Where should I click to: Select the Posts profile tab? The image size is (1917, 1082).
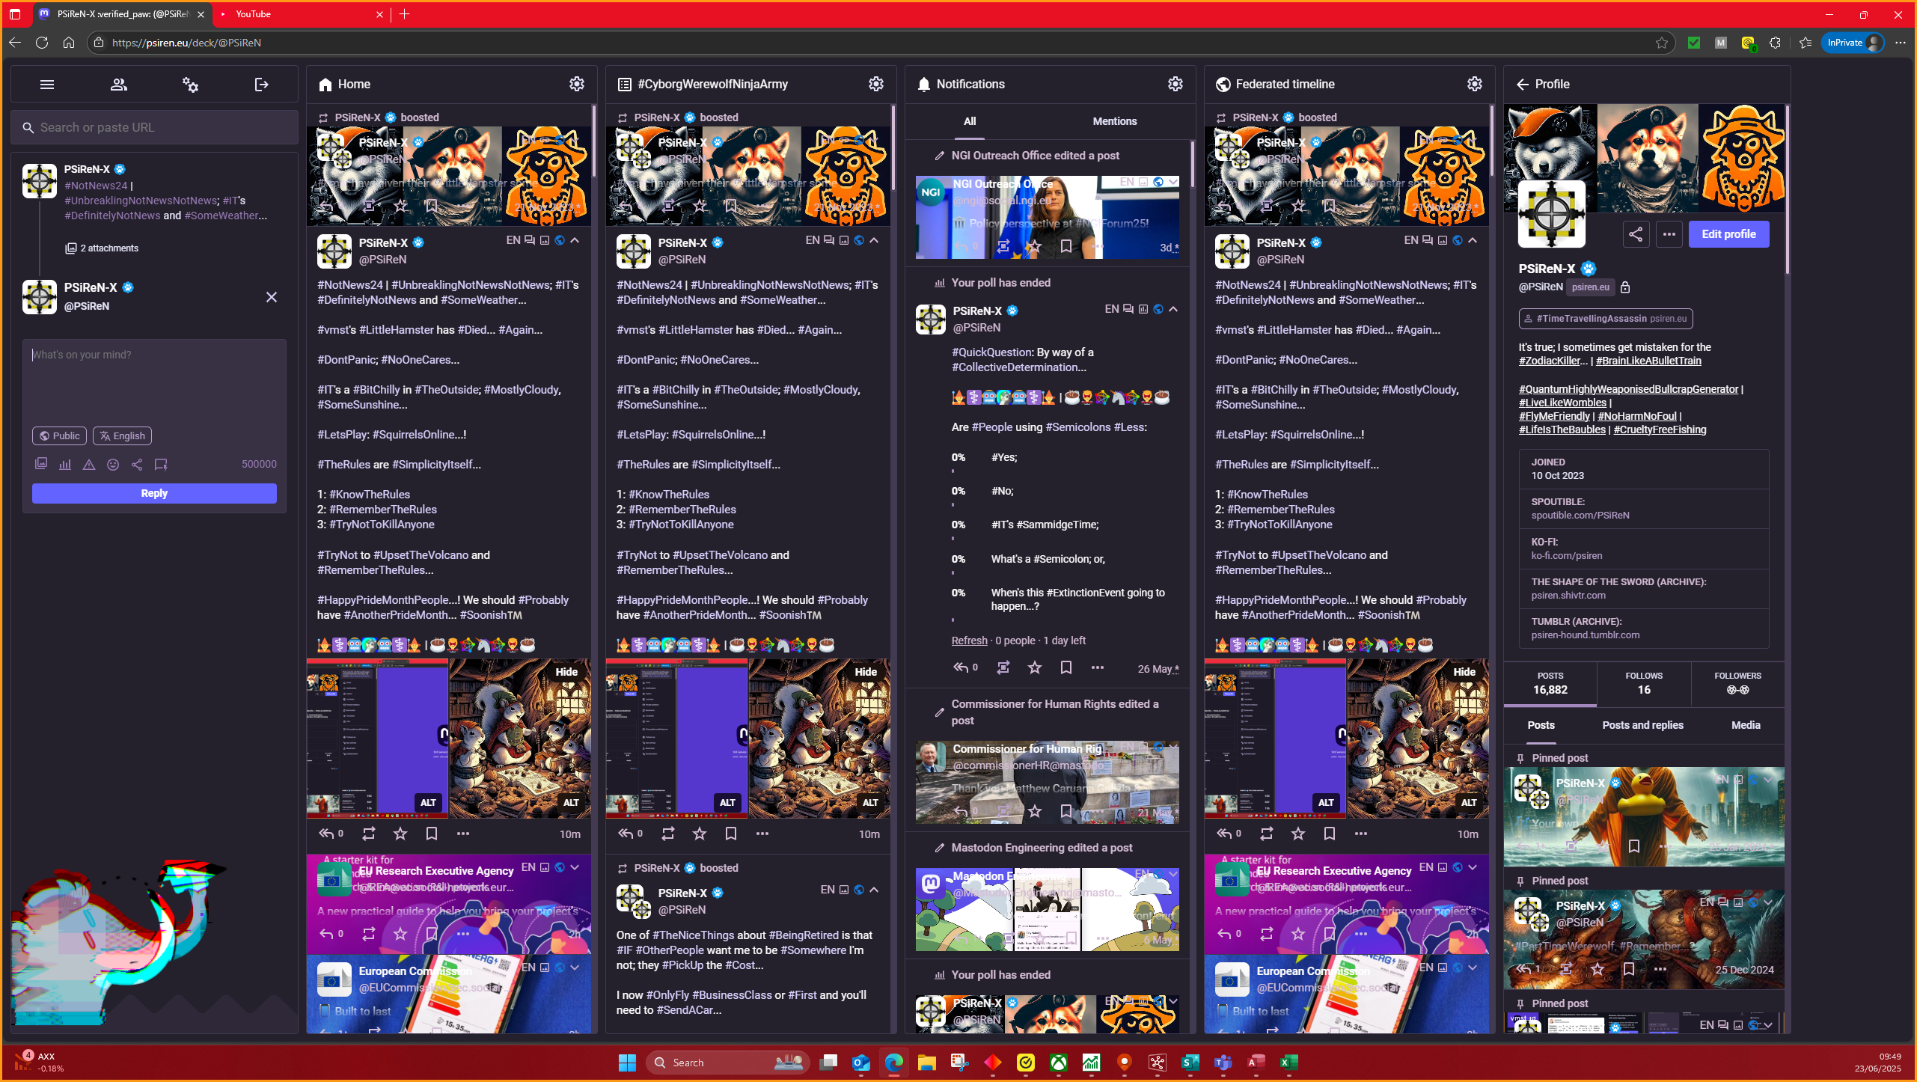1541,725
